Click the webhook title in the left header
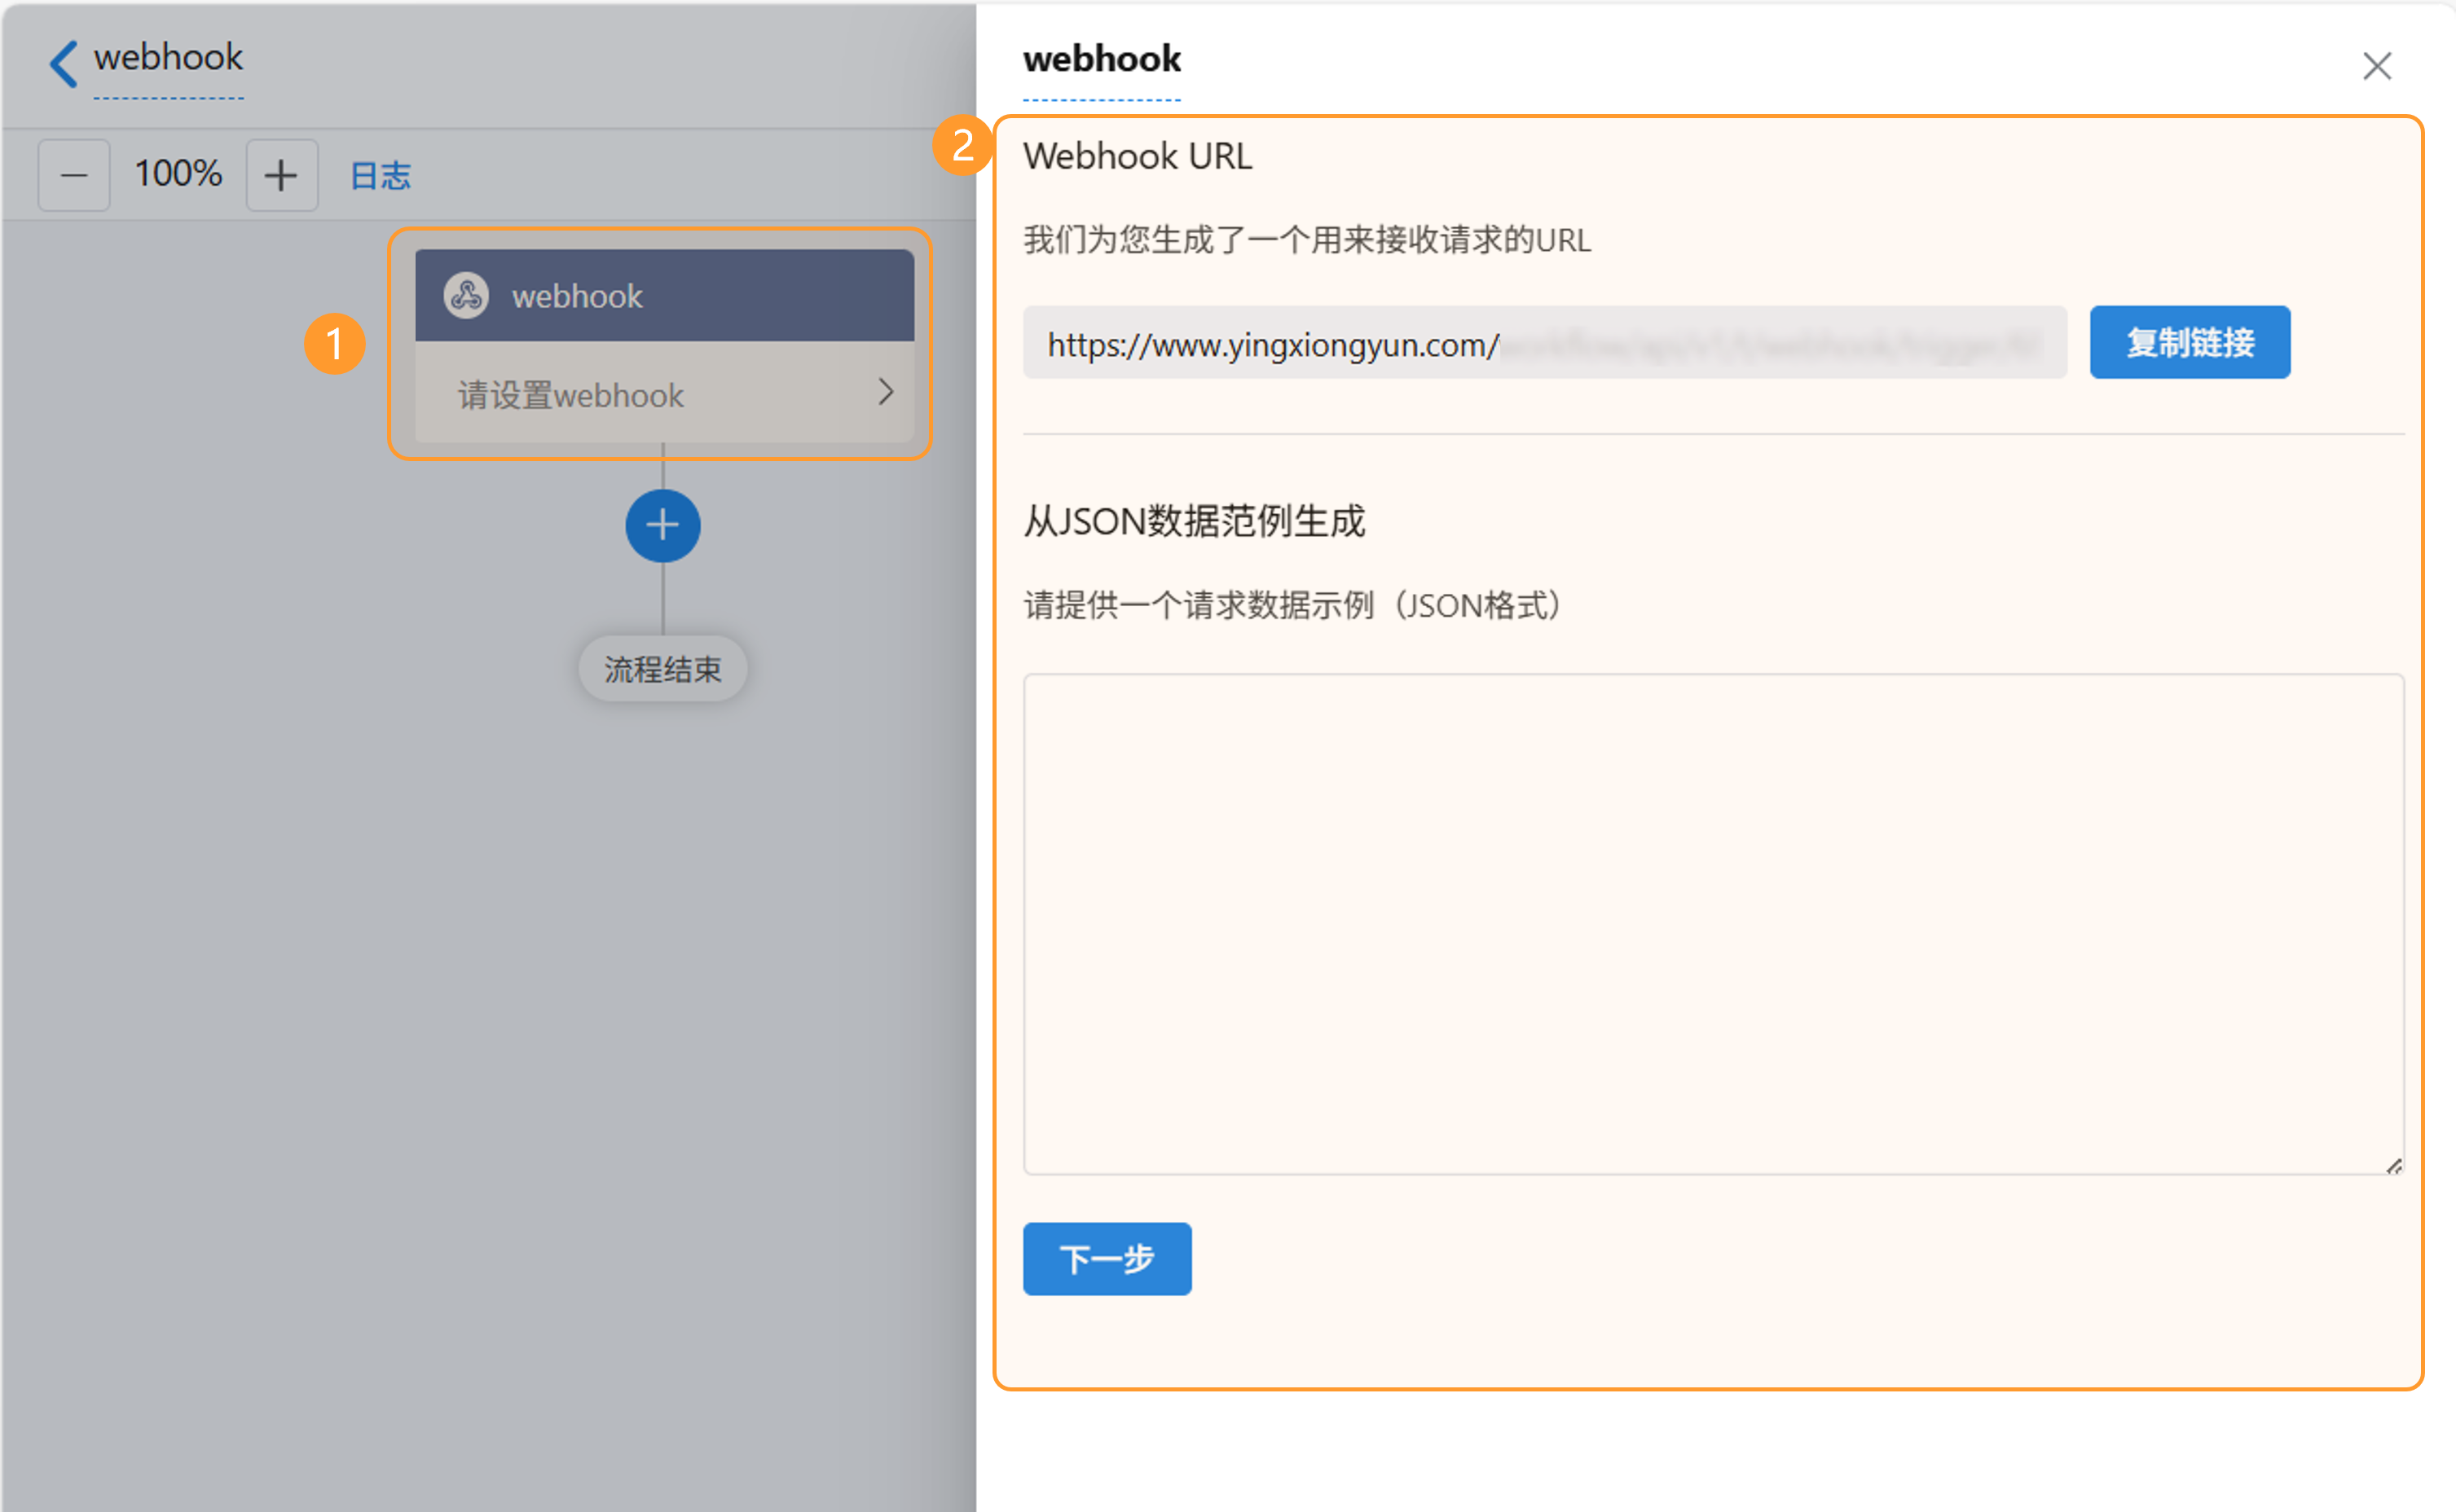This screenshot has width=2456, height=1512. tap(168, 58)
